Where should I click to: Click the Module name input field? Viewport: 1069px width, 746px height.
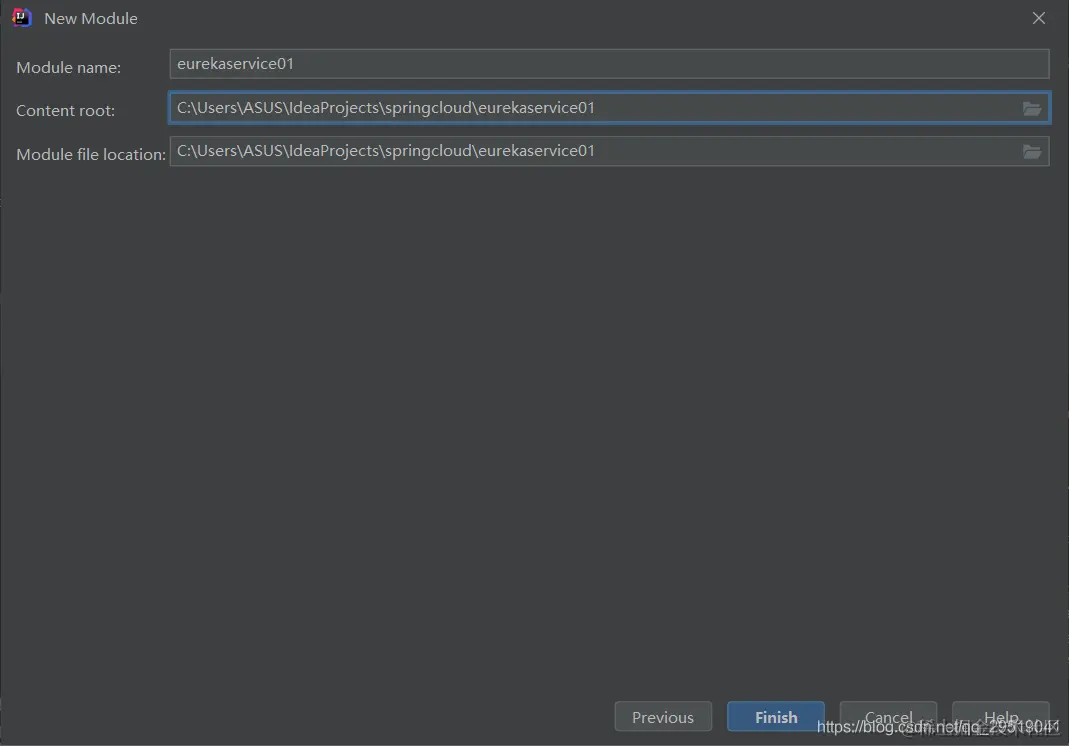(x=609, y=63)
